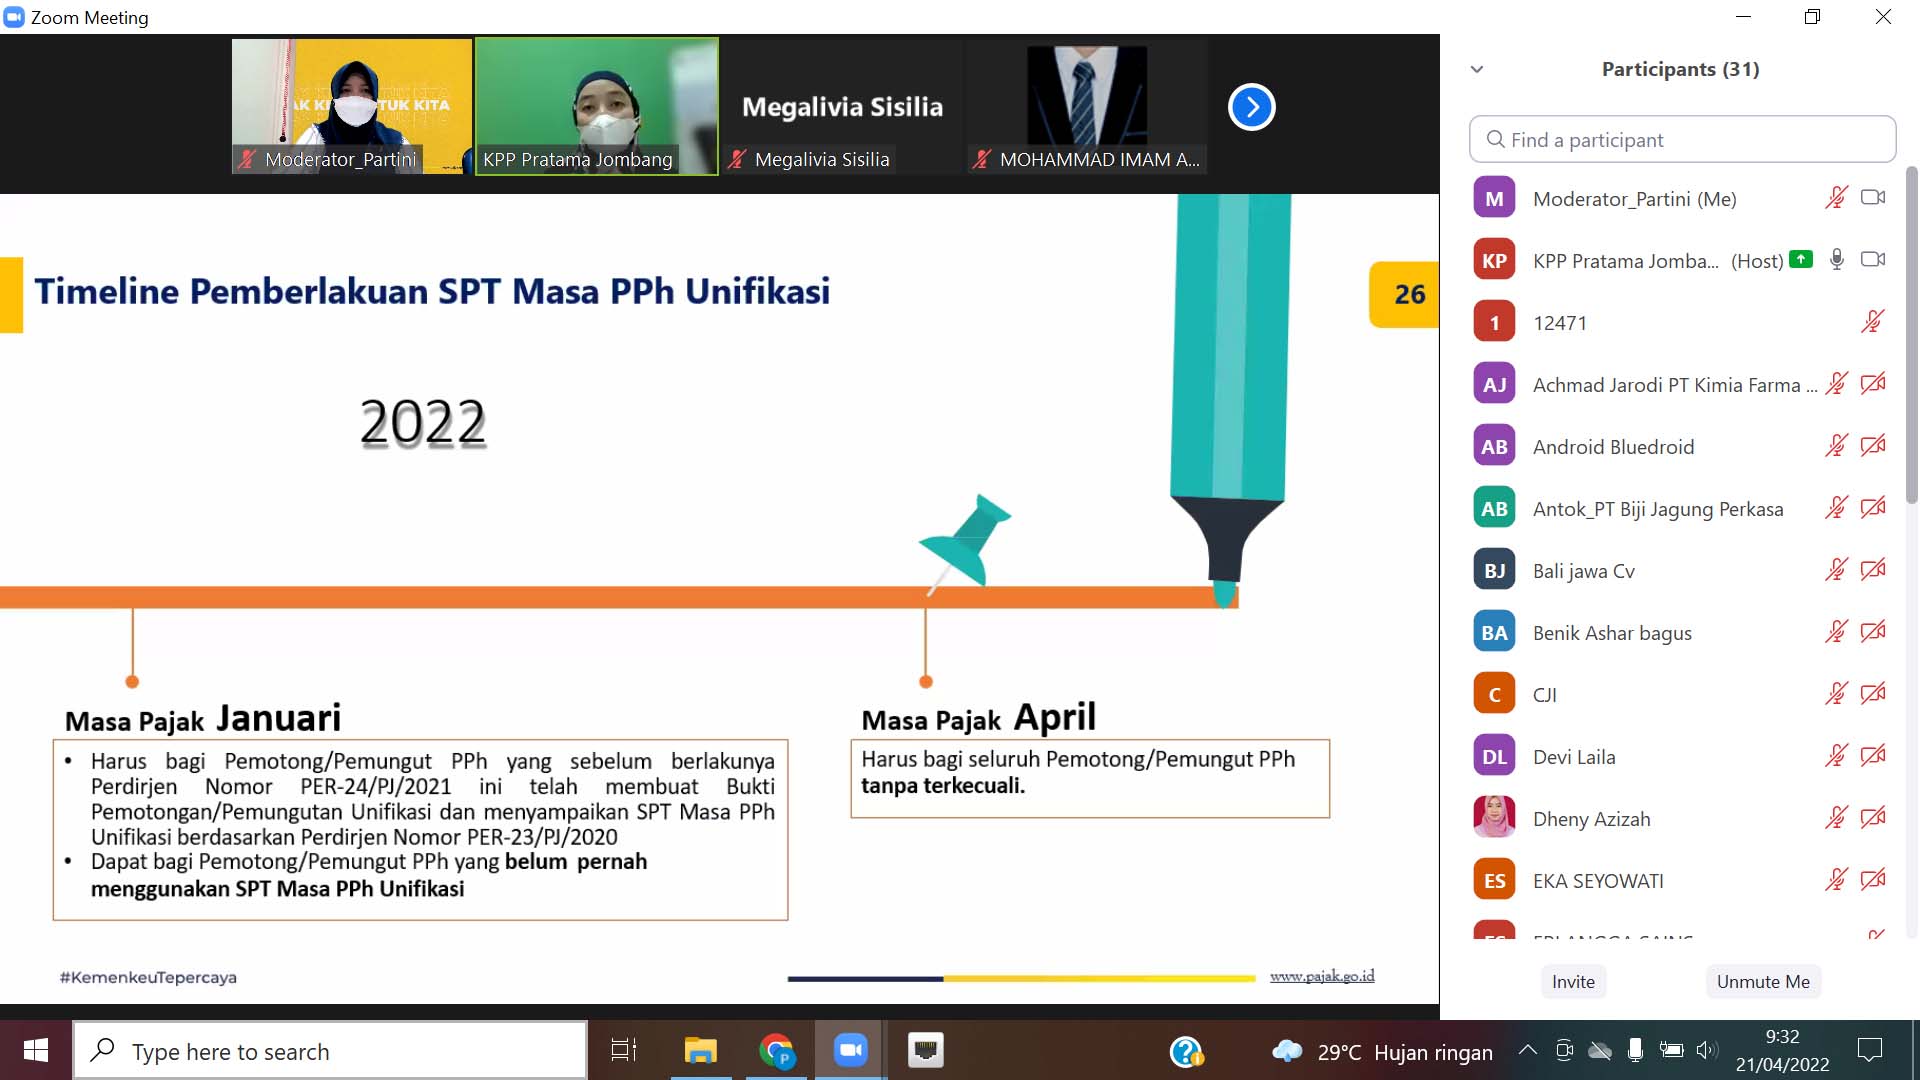Collapse the Participants panel with the chevron
This screenshot has height=1080, width=1920.
pos(1477,69)
